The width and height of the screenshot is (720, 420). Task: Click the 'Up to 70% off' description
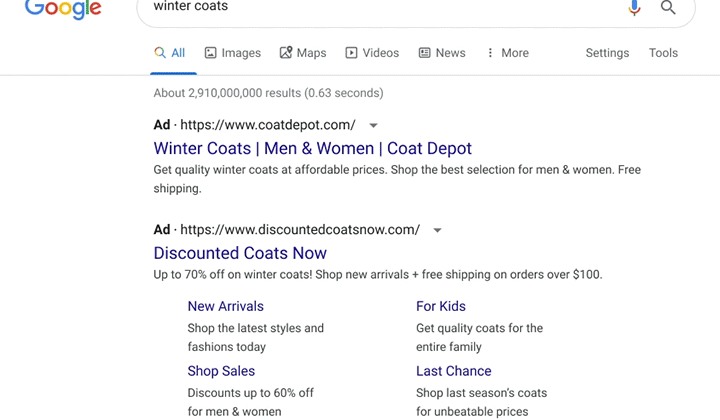point(378,274)
